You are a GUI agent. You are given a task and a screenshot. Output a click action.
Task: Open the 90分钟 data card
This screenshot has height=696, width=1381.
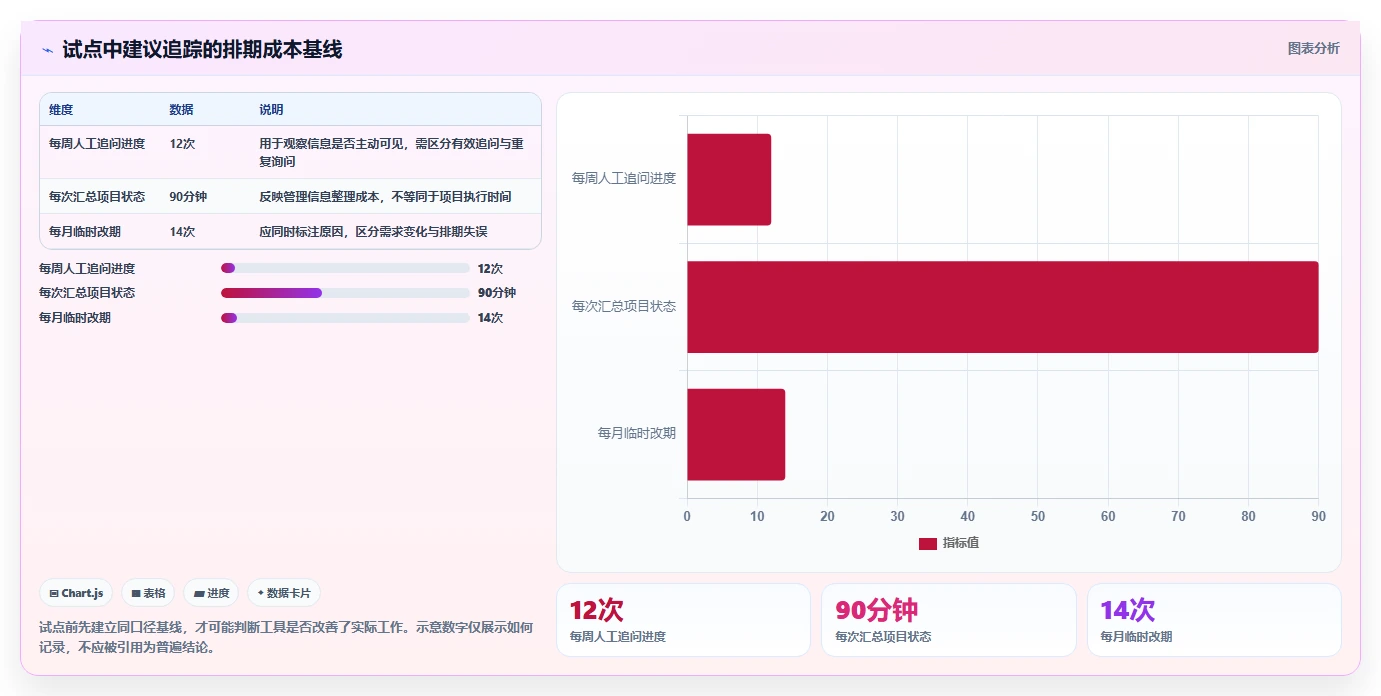point(948,620)
